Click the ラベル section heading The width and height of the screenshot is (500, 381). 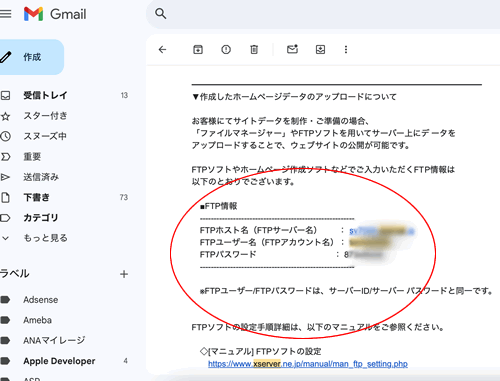coord(14,274)
